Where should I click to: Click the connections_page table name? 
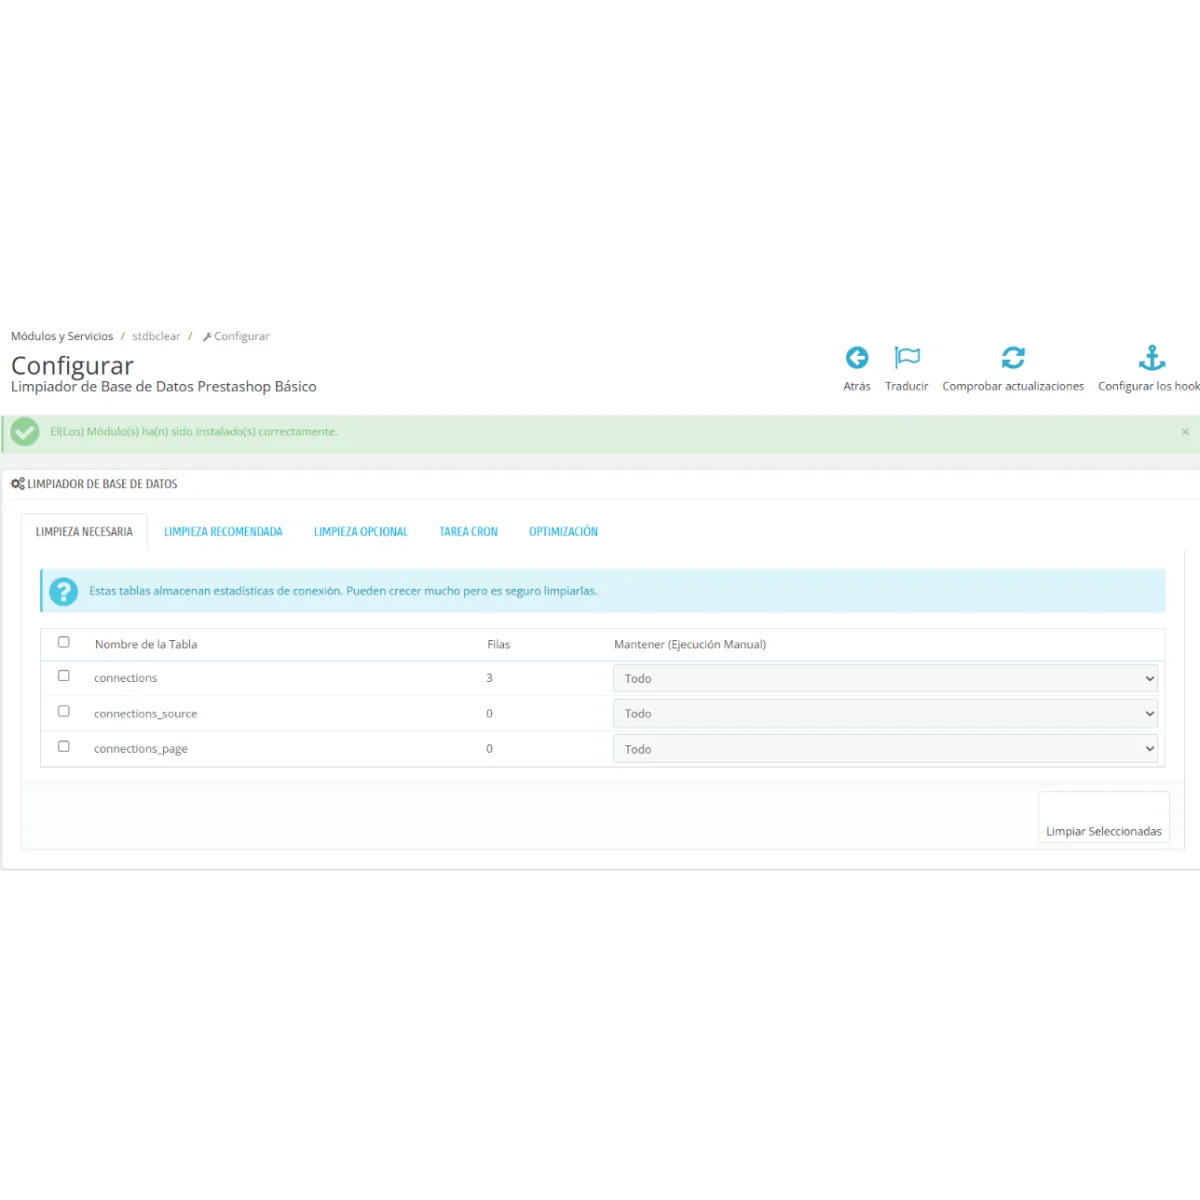(141, 749)
